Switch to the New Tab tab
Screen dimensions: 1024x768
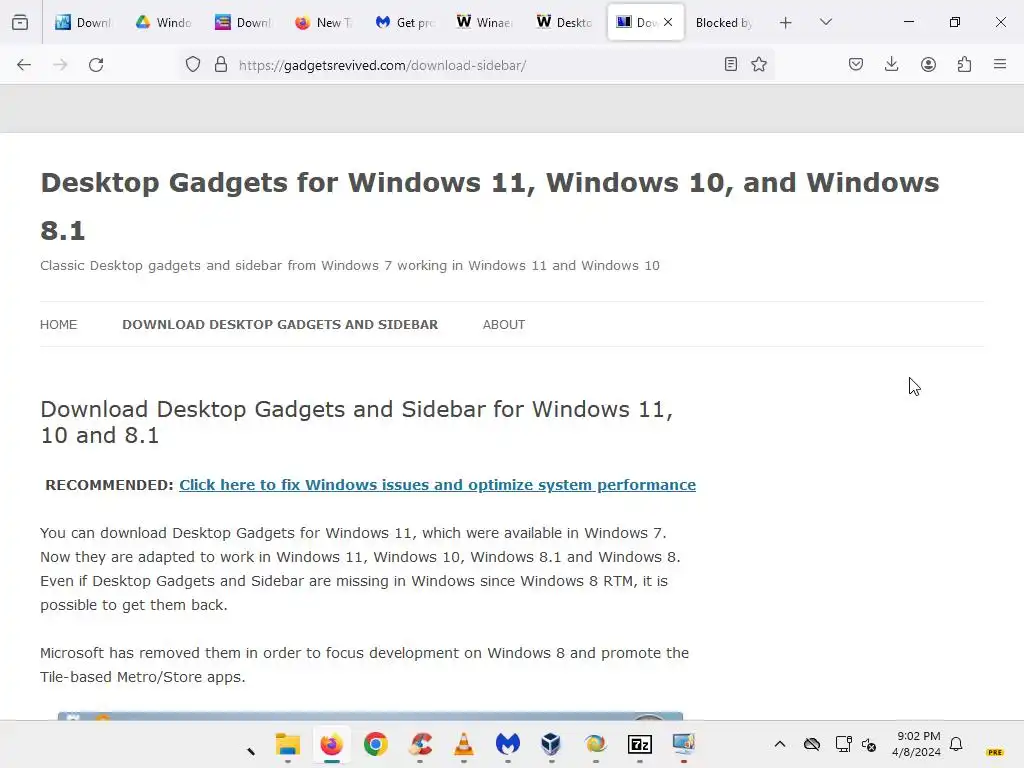click(323, 22)
